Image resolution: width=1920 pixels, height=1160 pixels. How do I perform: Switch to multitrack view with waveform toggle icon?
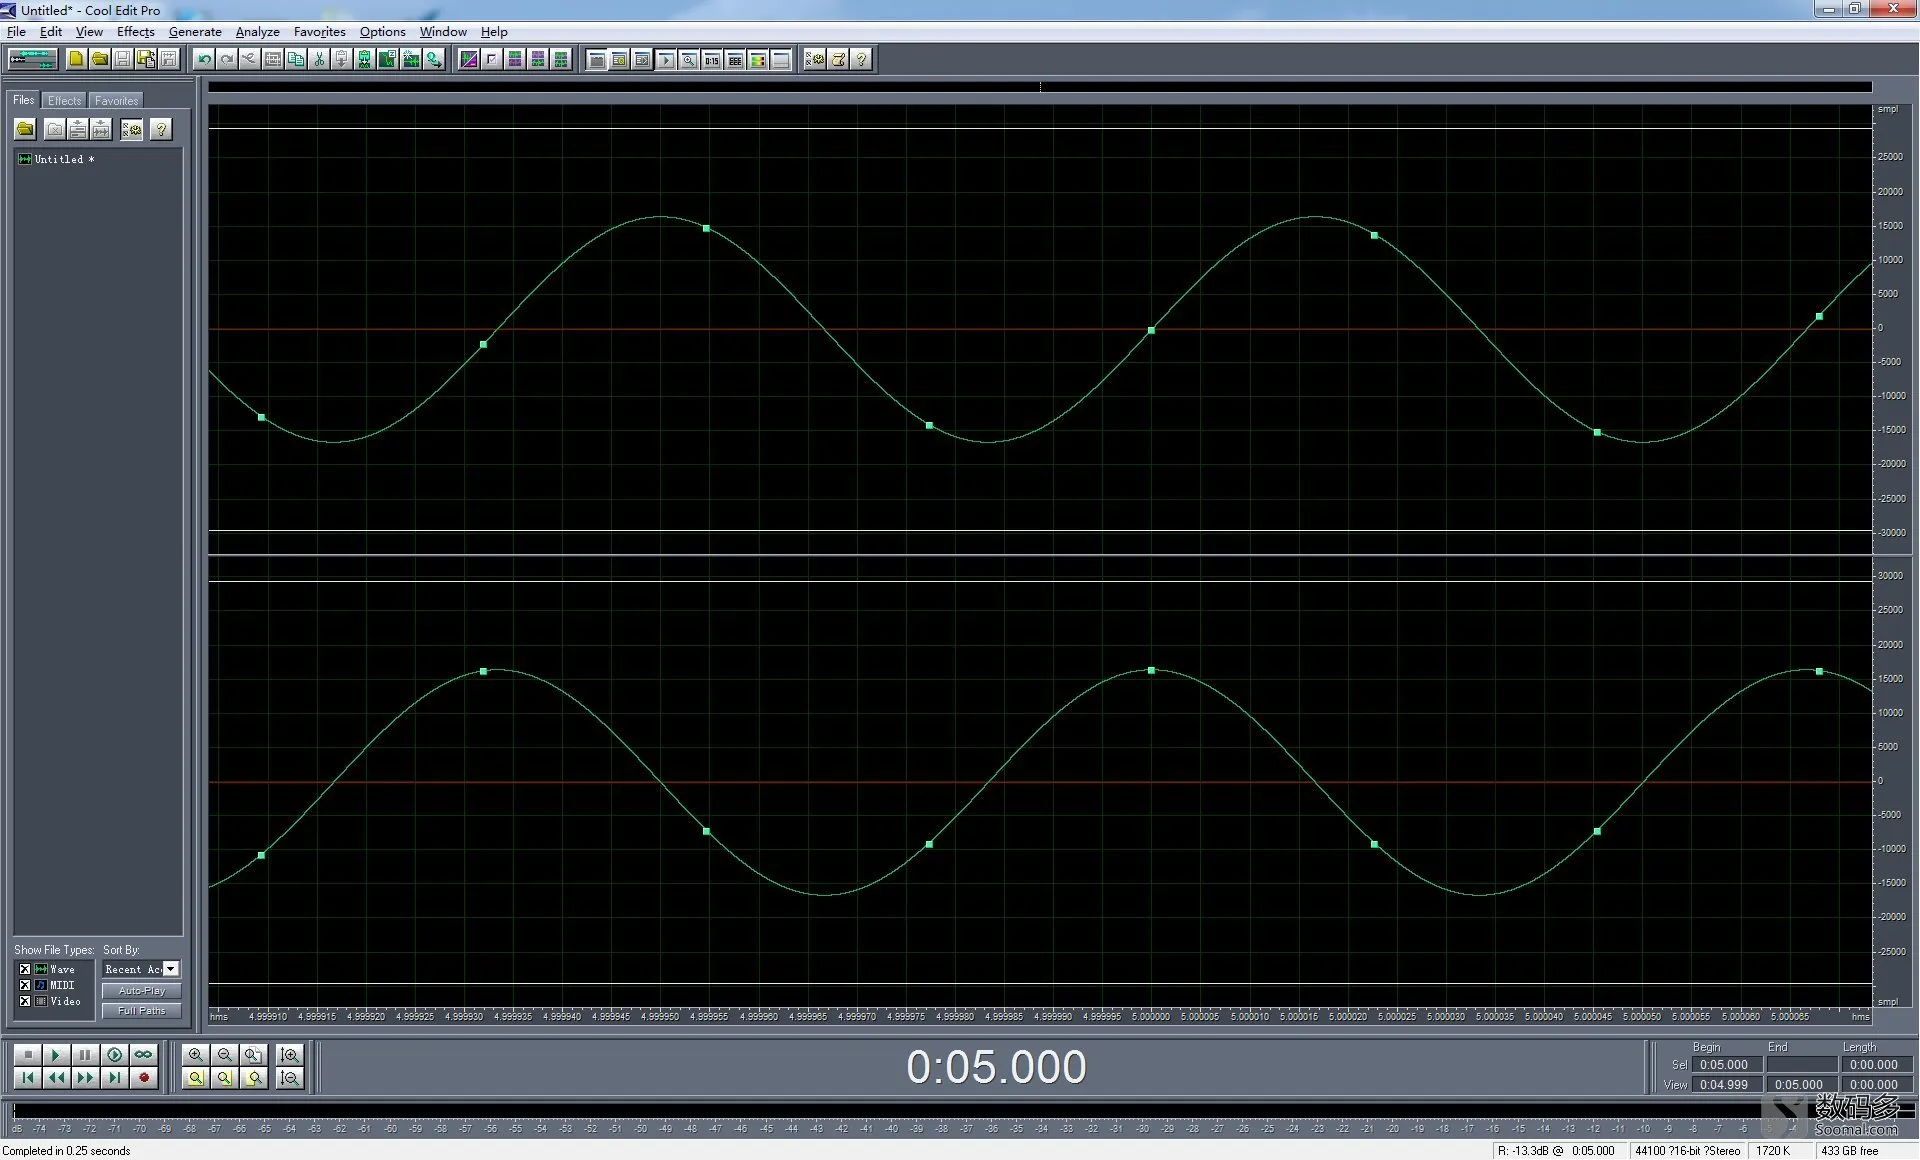click(x=33, y=59)
